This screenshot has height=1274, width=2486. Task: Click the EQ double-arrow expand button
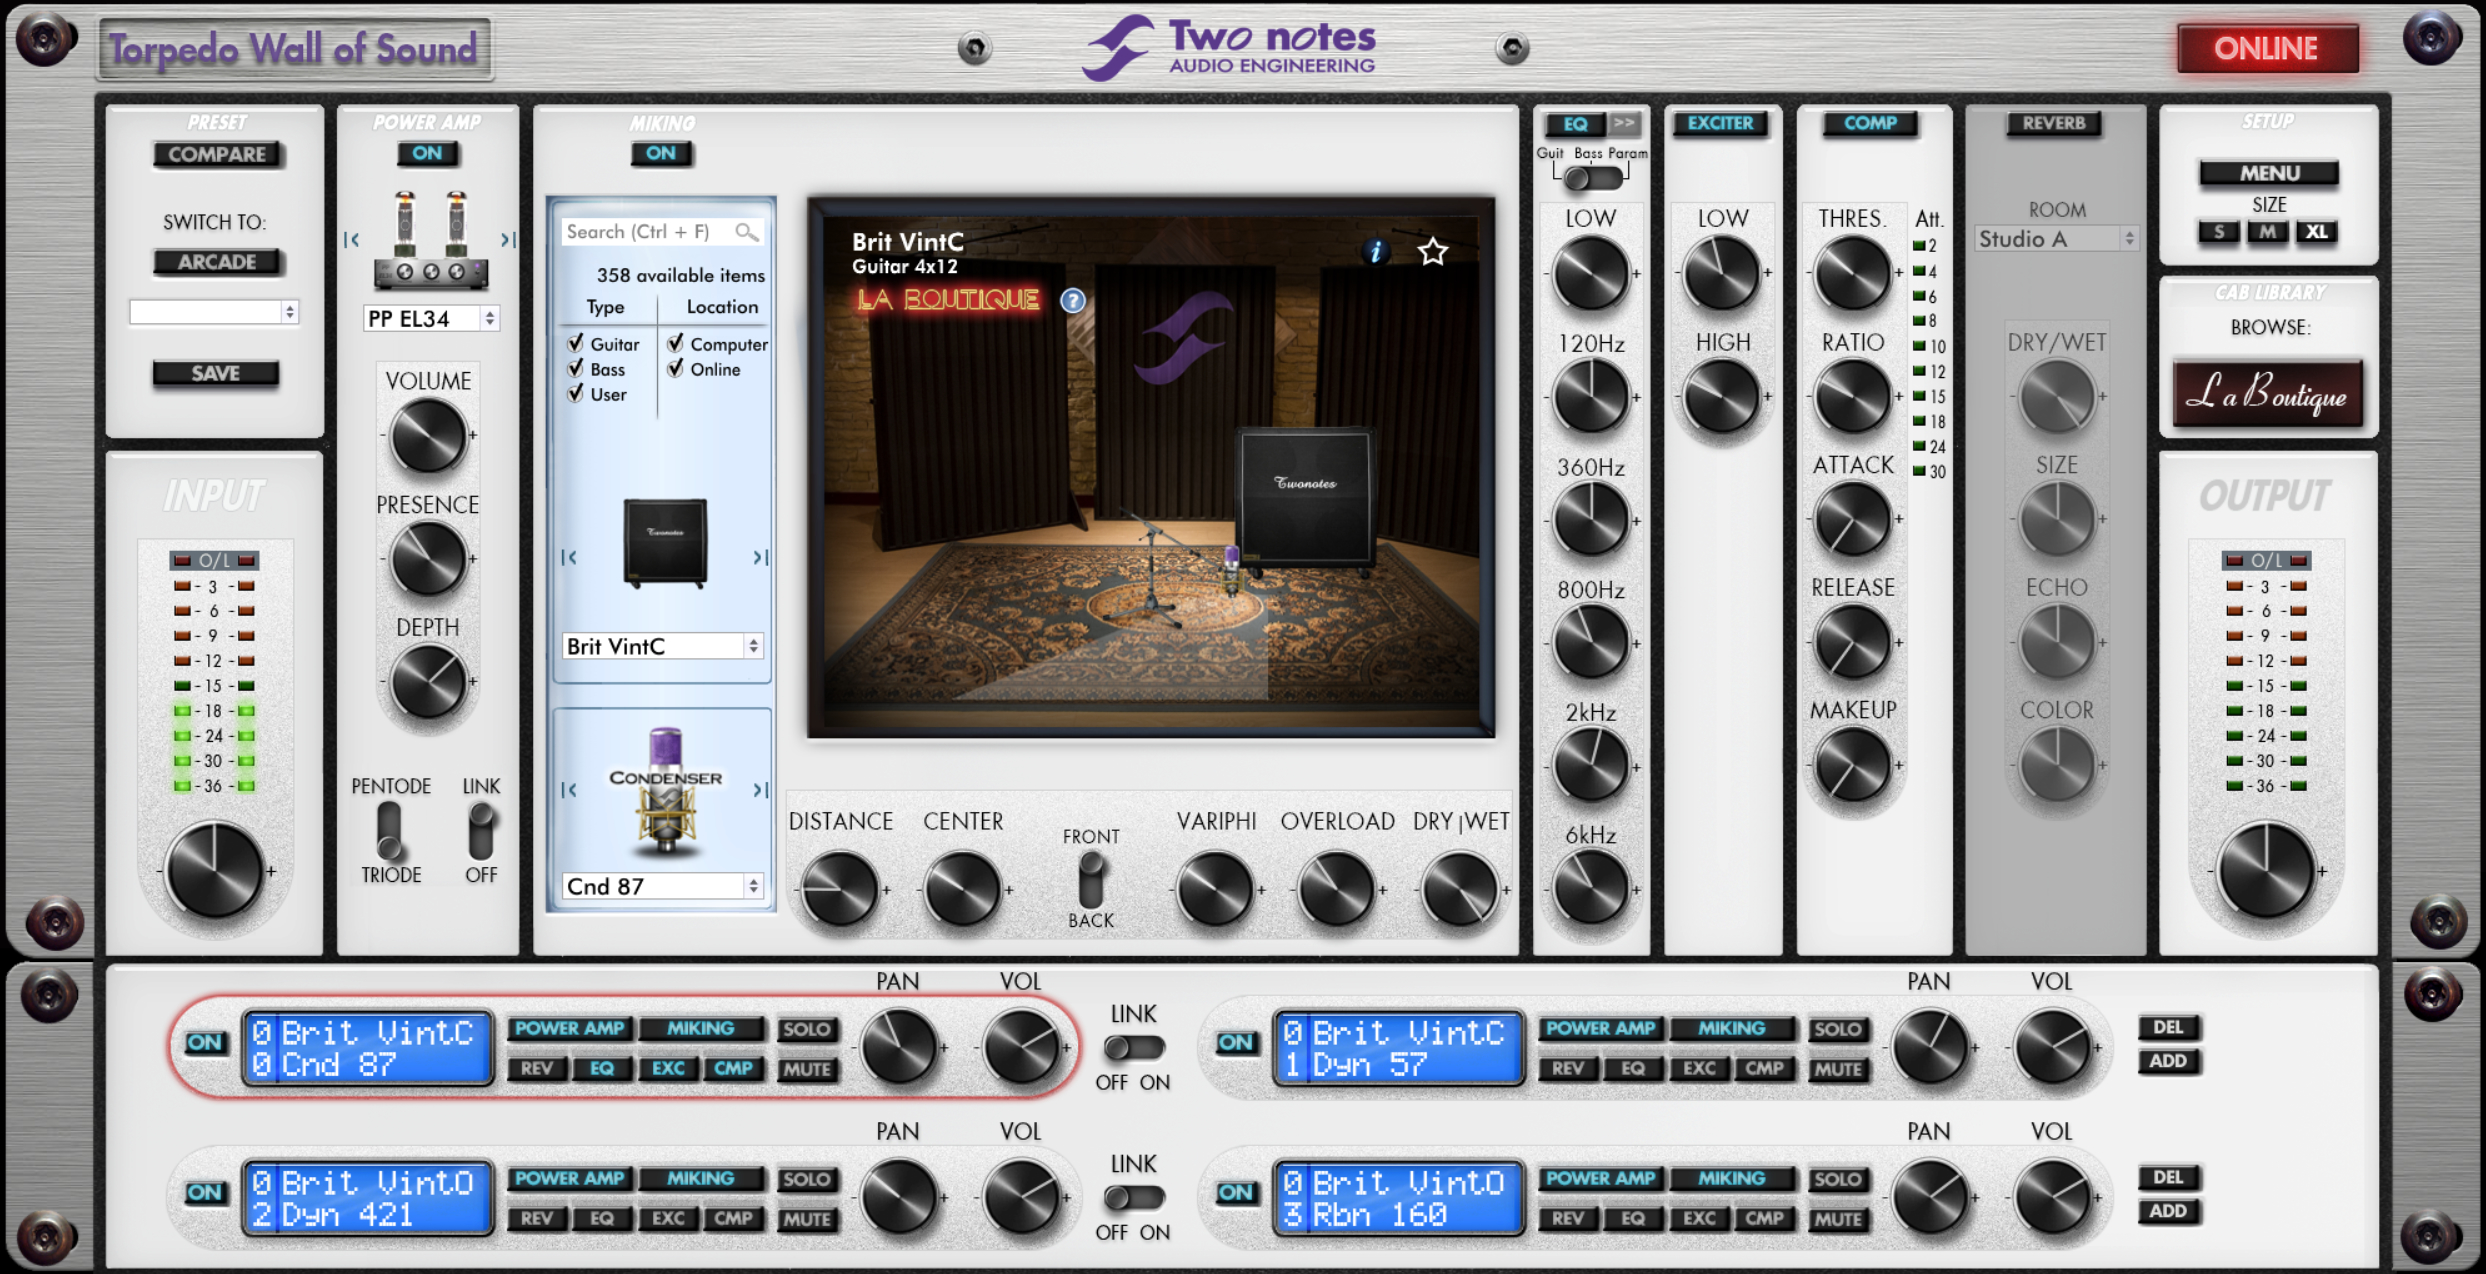[1624, 123]
